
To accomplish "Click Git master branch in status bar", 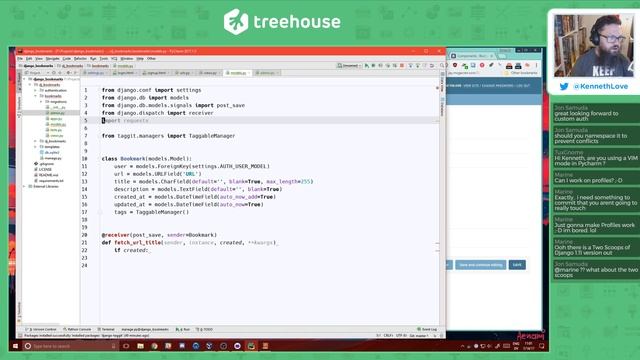I will pyautogui.click(x=418, y=336).
